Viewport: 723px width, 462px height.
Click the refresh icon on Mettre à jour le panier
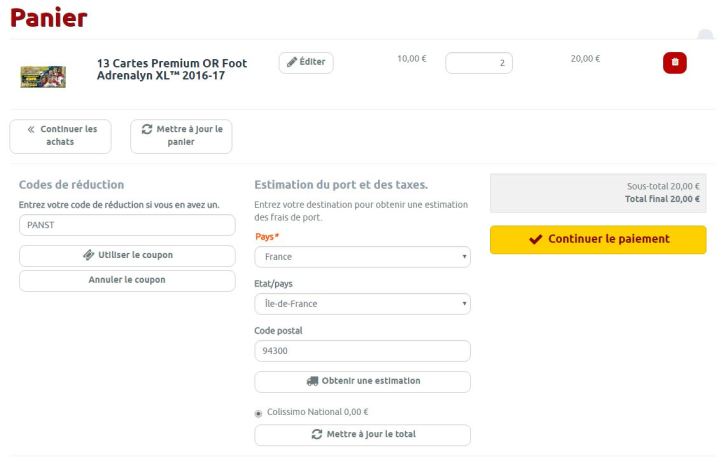click(x=148, y=129)
